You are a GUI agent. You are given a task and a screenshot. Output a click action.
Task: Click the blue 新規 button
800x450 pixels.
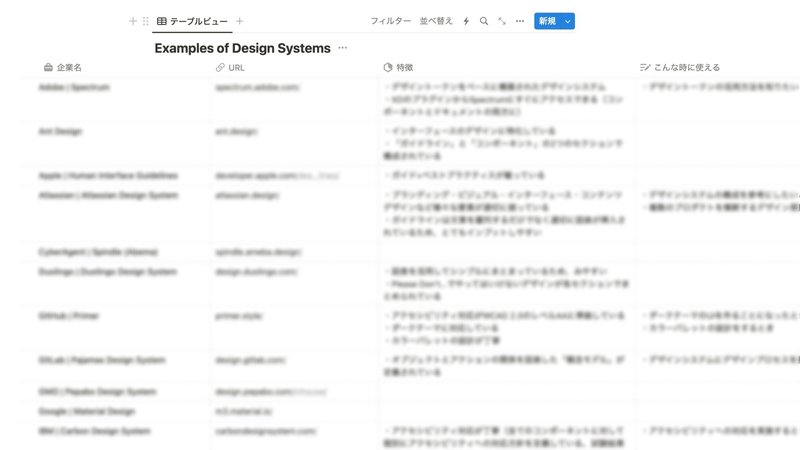[x=547, y=21]
